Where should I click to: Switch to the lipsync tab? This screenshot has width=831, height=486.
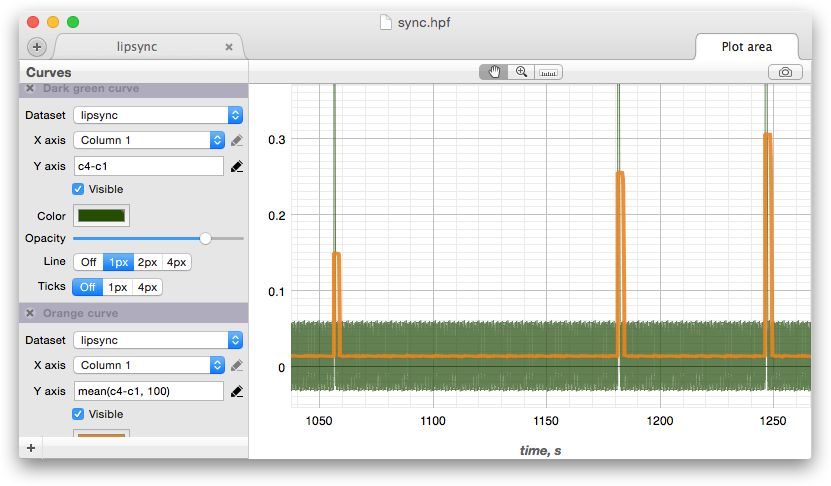pos(138,47)
